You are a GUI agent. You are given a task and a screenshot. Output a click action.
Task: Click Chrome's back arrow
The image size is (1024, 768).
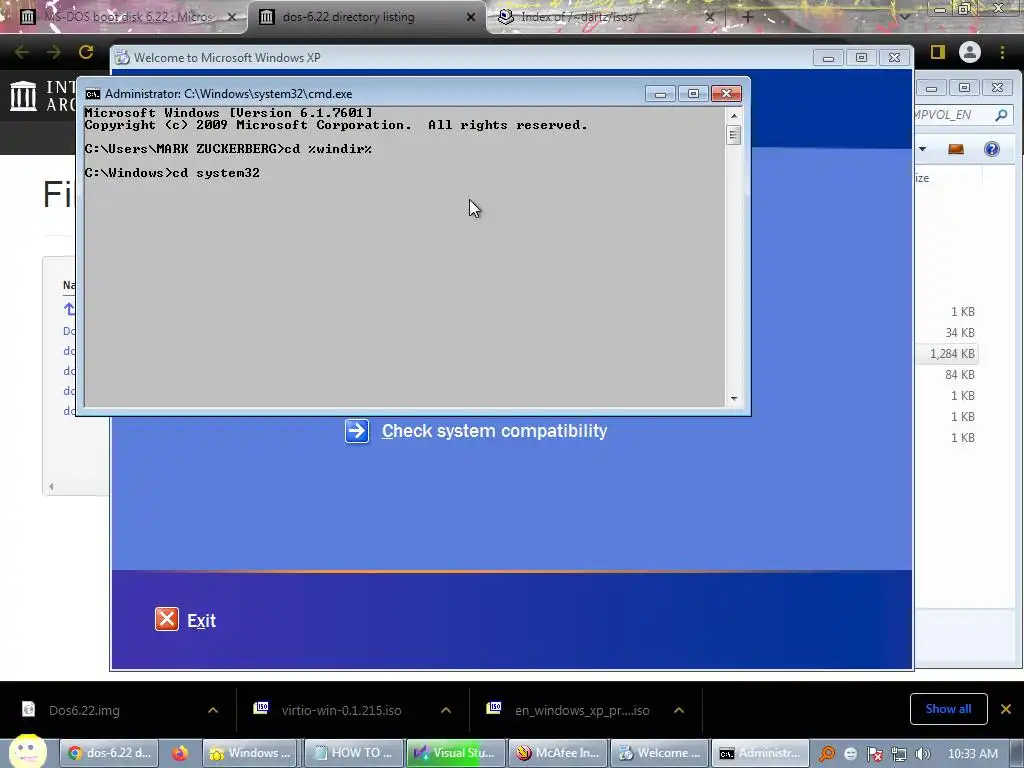22,52
